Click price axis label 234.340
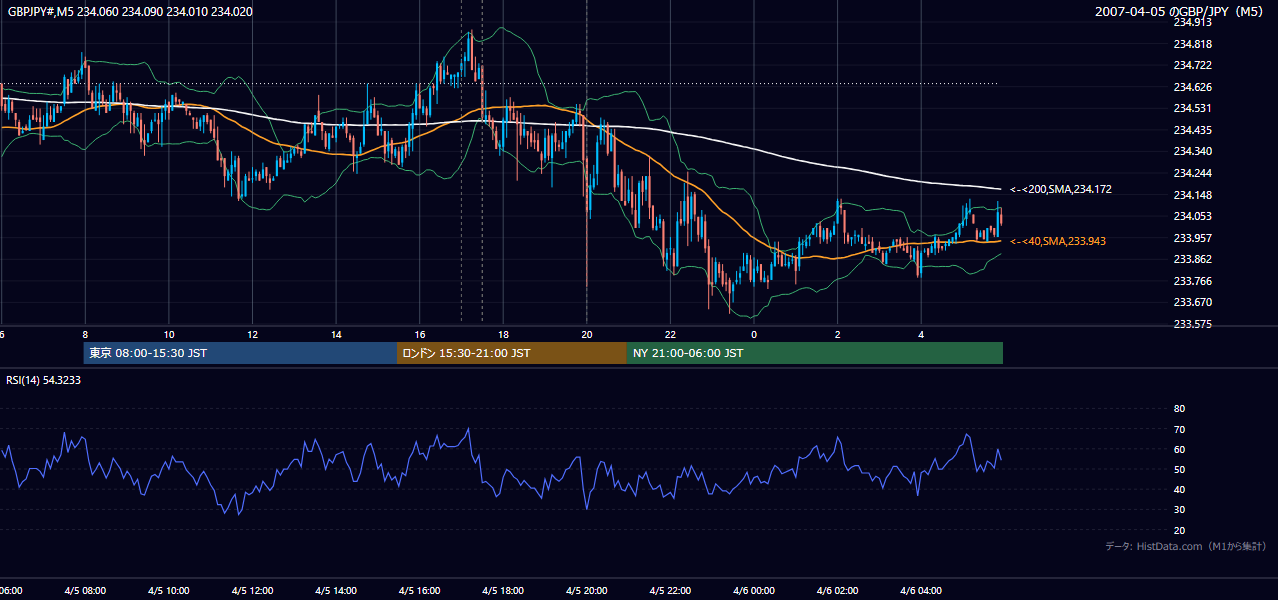The image size is (1278, 600). click(1193, 151)
